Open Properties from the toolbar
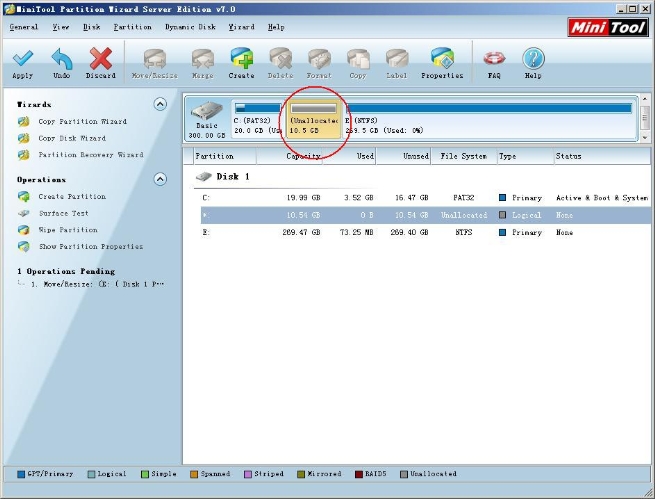Image resolution: width=655 pixels, height=499 pixels. pos(442,58)
